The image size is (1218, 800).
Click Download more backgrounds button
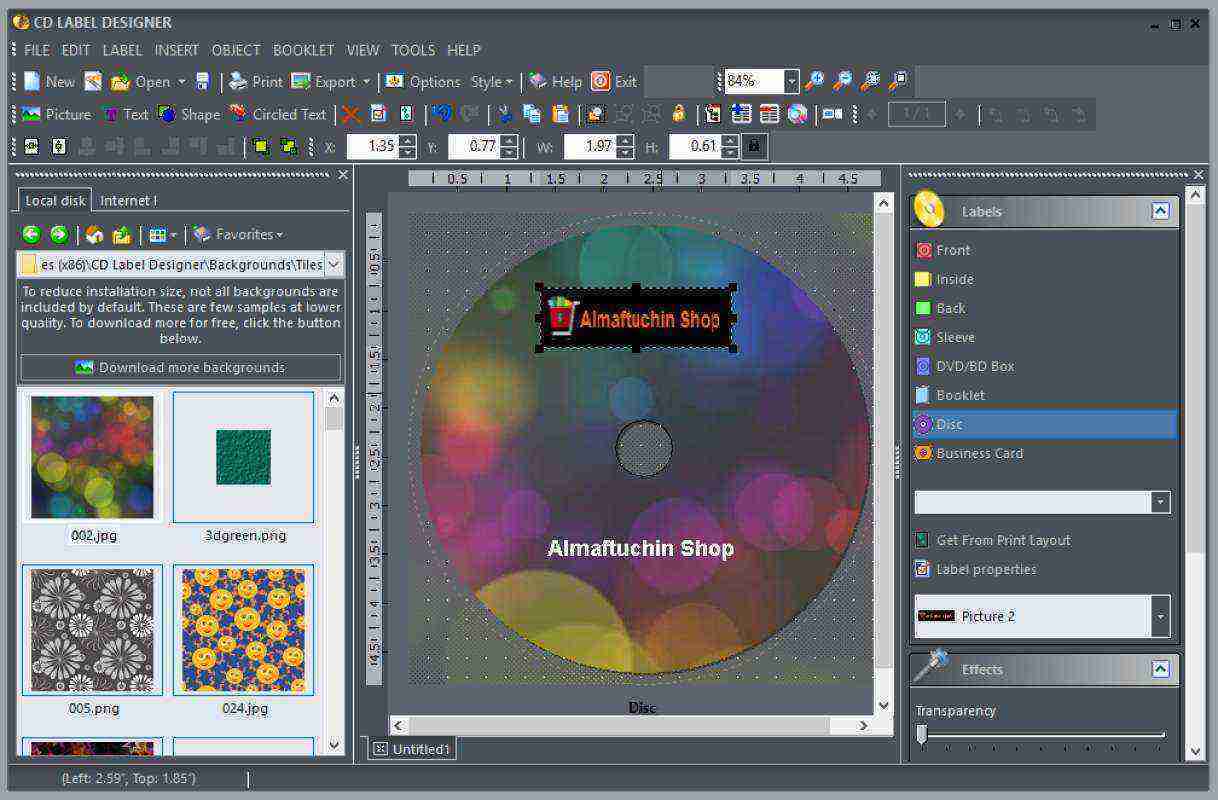181,367
